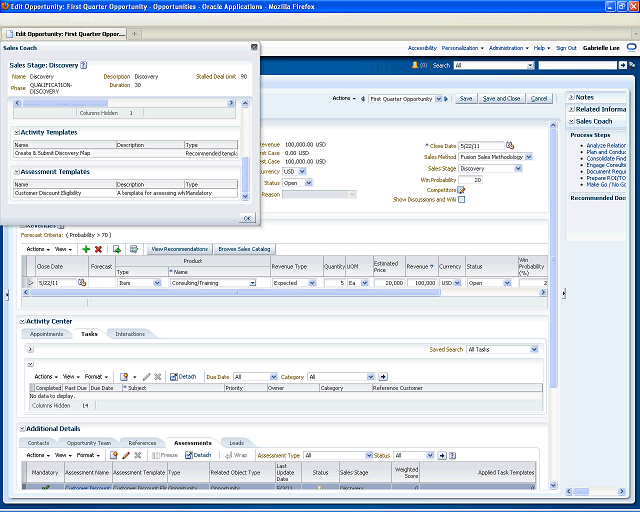The image size is (640, 512).
Task: Expand Notes panel
Action: [x=572, y=97]
